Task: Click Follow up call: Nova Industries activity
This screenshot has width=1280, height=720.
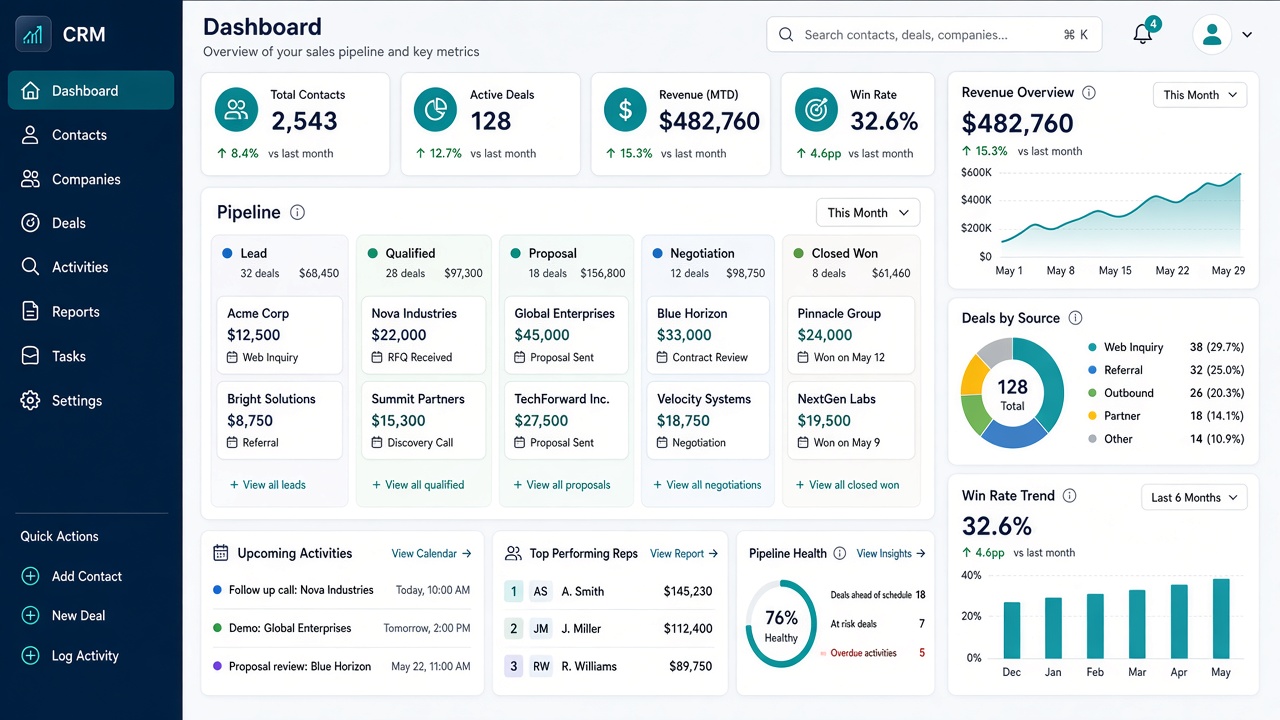Action: click(x=341, y=590)
